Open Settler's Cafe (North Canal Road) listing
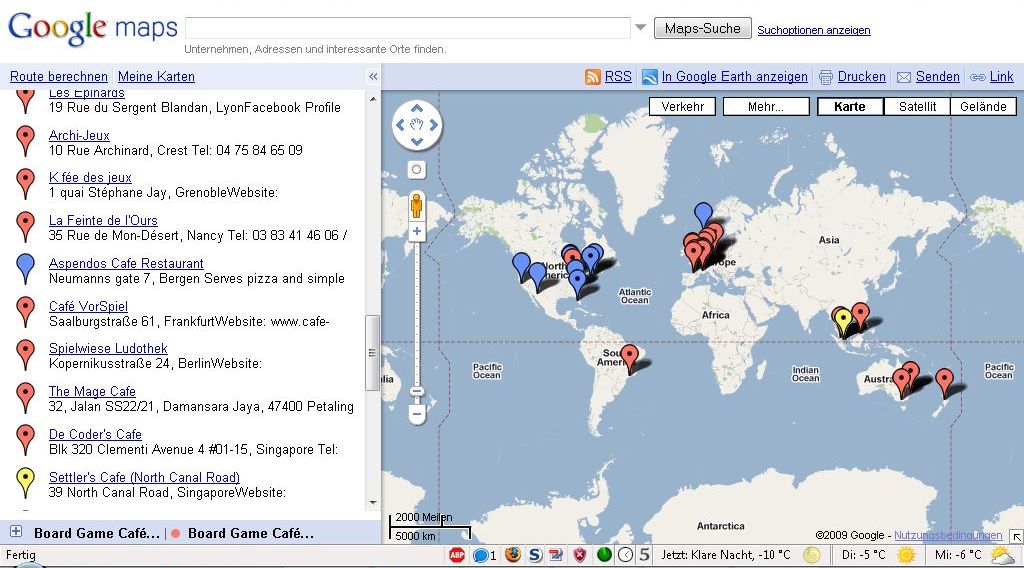 [x=144, y=477]
